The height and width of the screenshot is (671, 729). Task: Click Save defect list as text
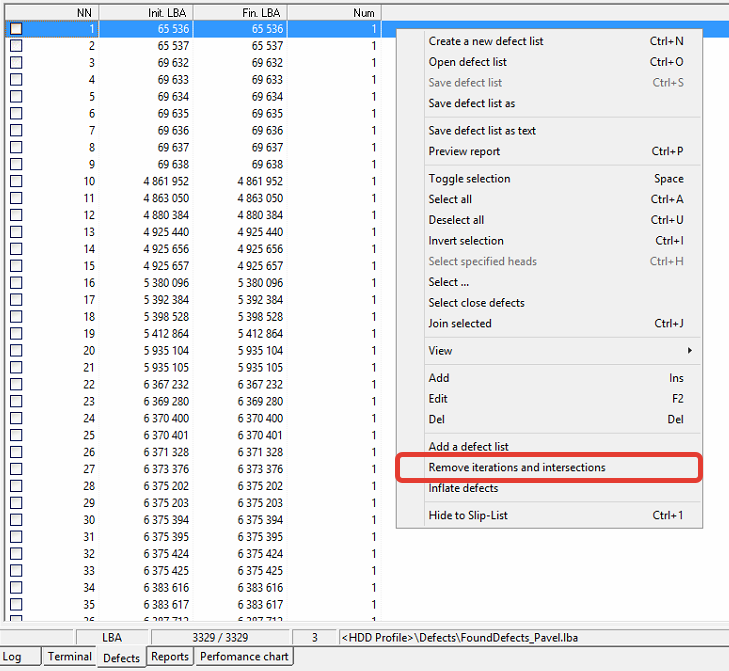(482, 130)
